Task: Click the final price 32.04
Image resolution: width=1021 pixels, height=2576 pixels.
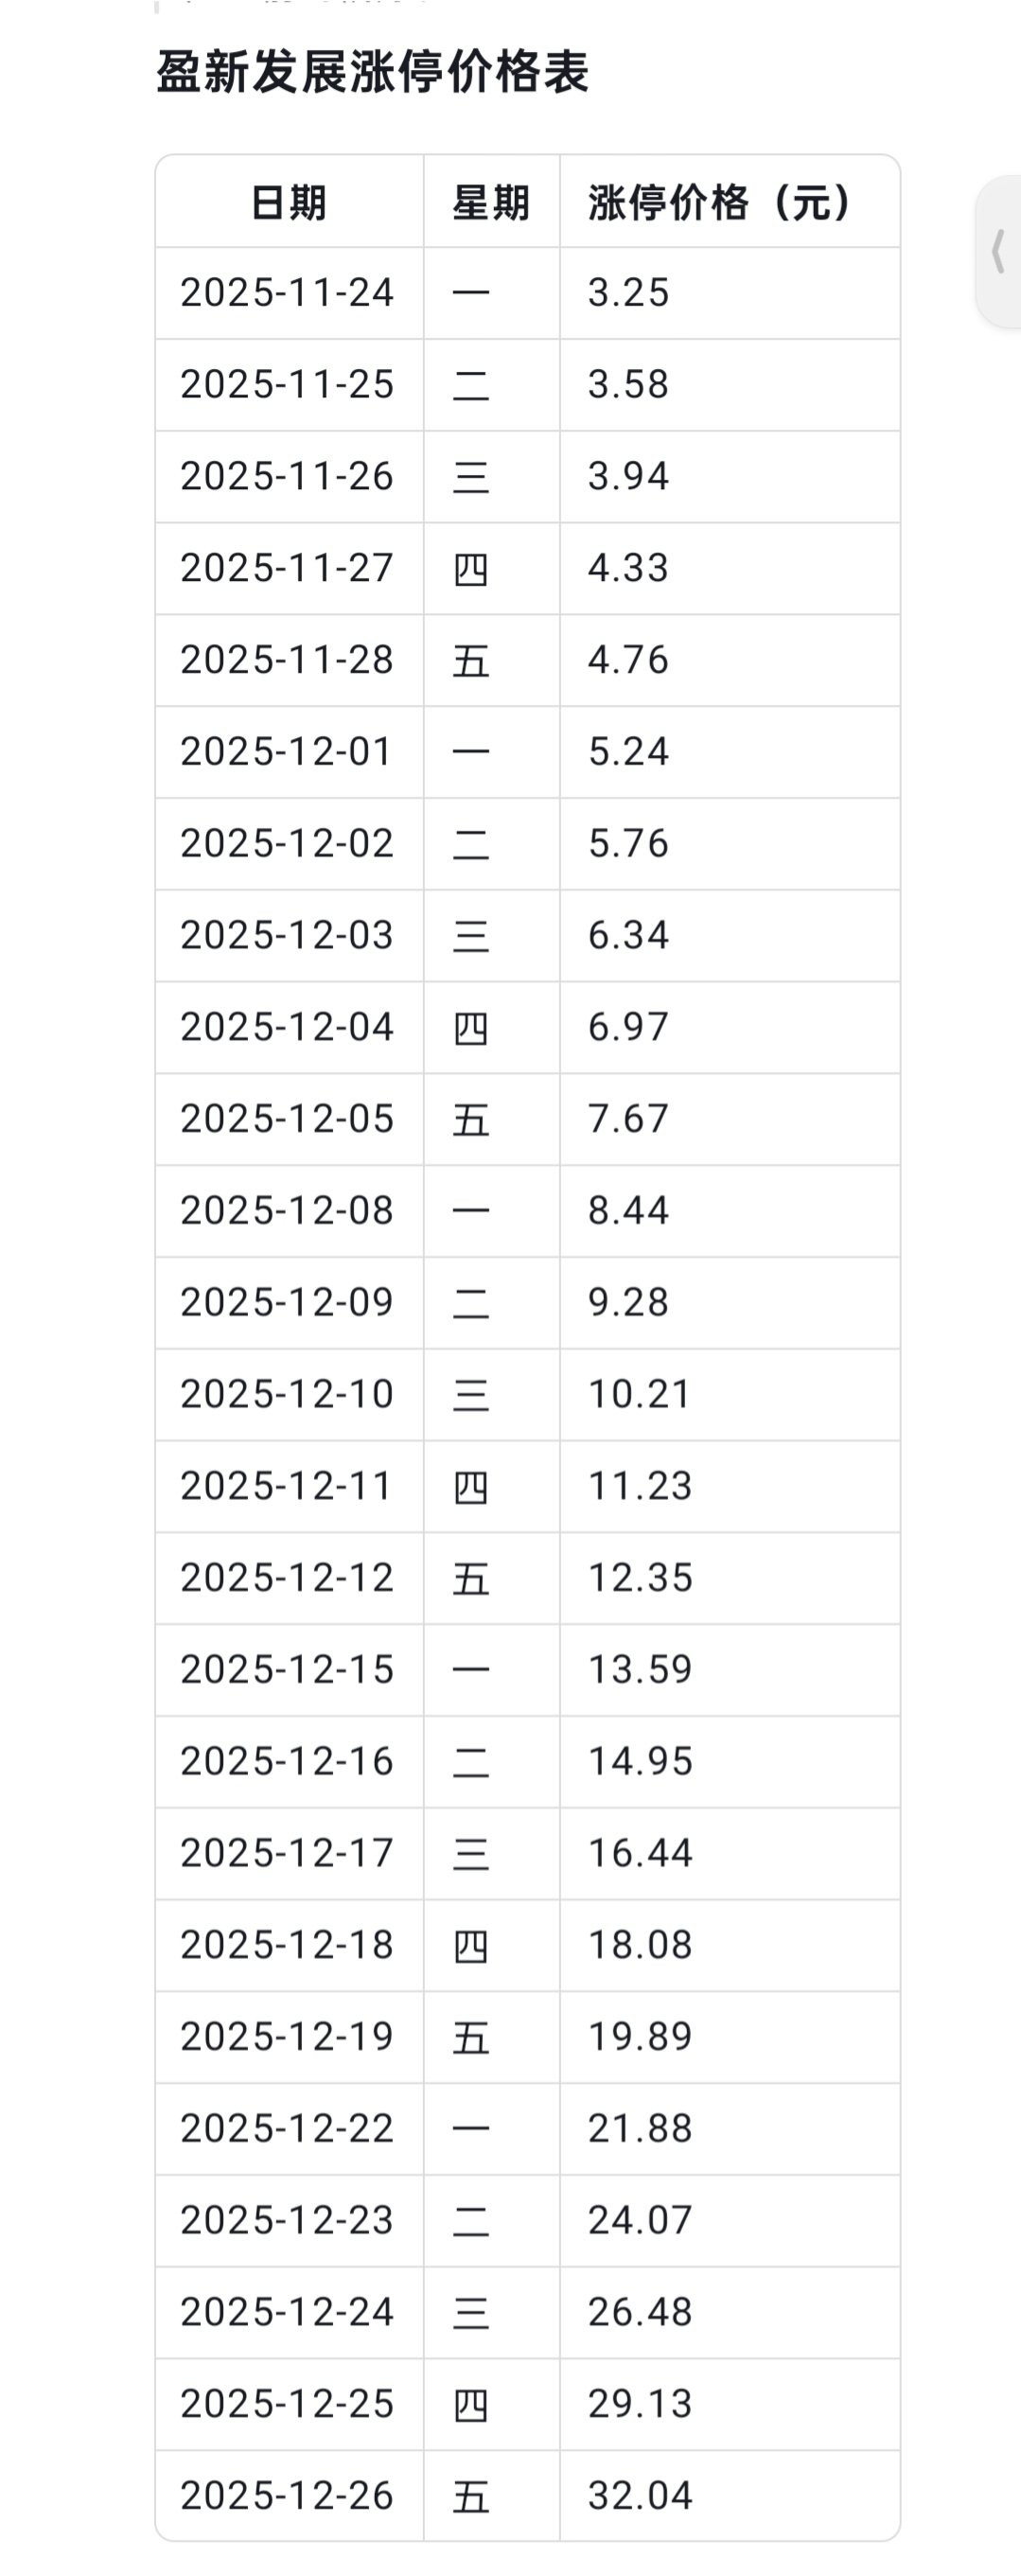Action: [x=640, y=2496]
